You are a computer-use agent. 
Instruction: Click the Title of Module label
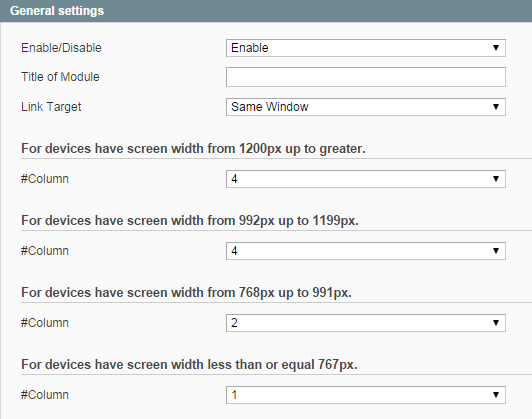(x=60, y=77)
